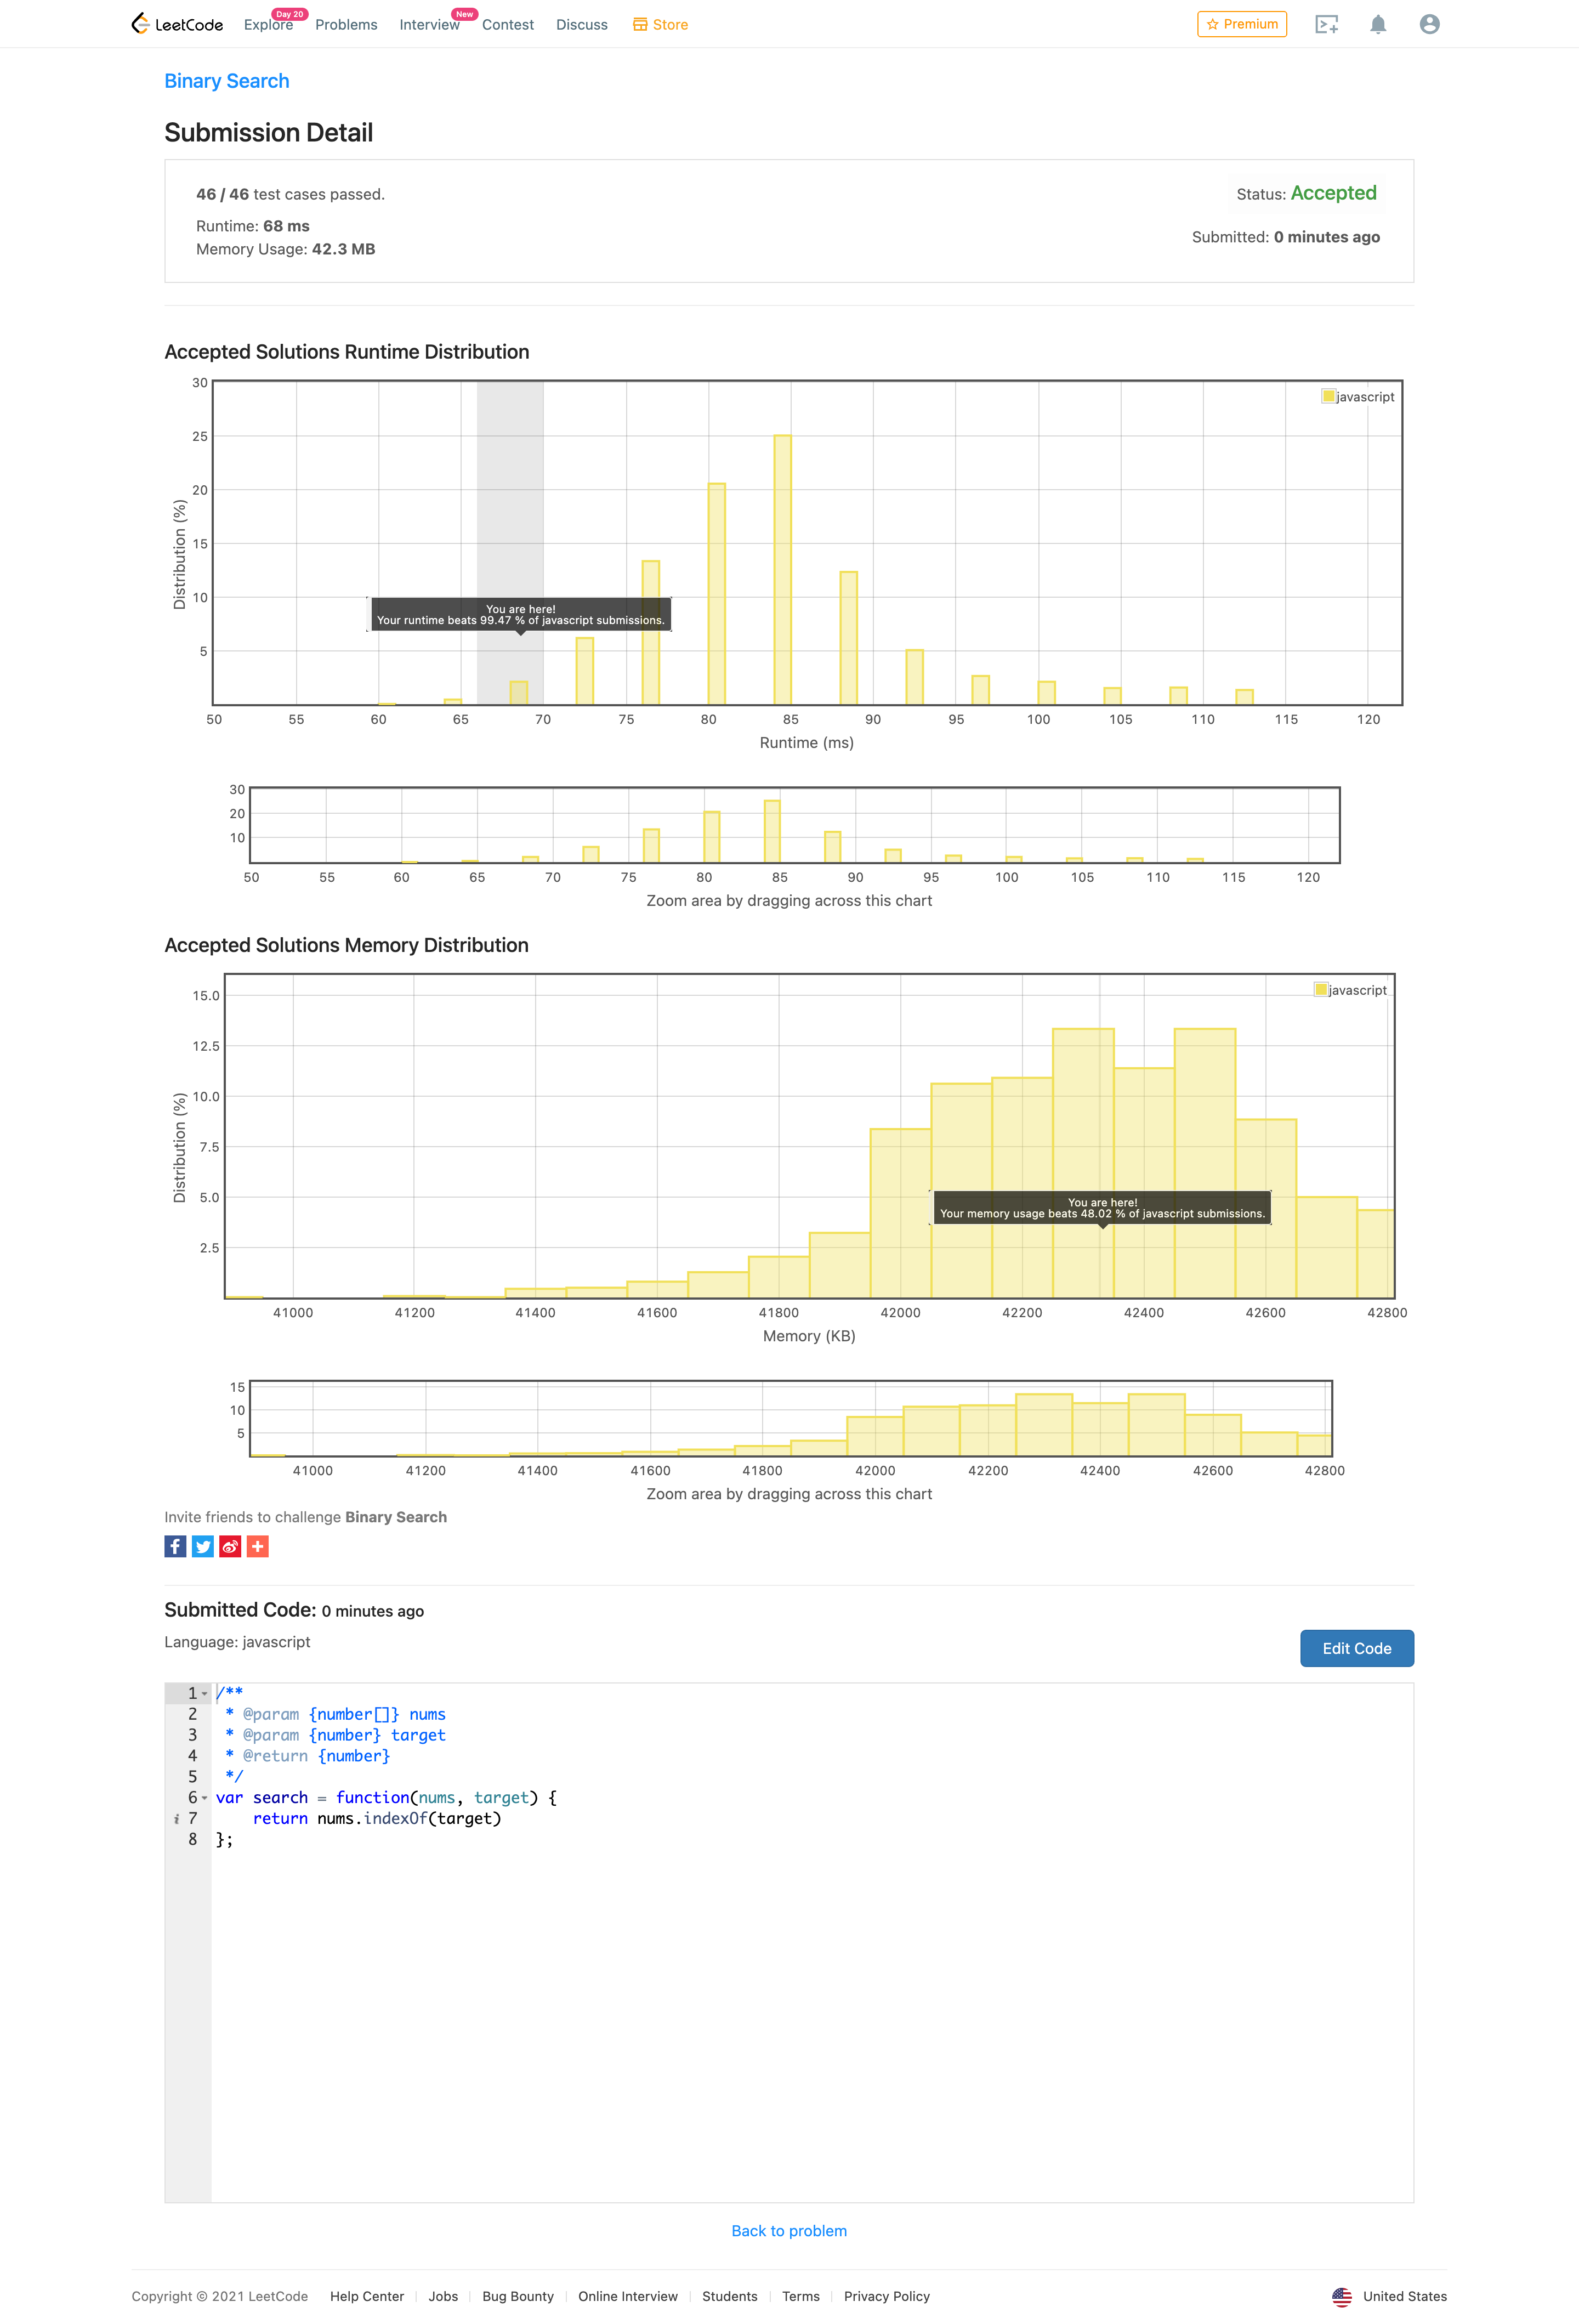Go to the Store menu item
The image size is (1579, 2324).
660,25
